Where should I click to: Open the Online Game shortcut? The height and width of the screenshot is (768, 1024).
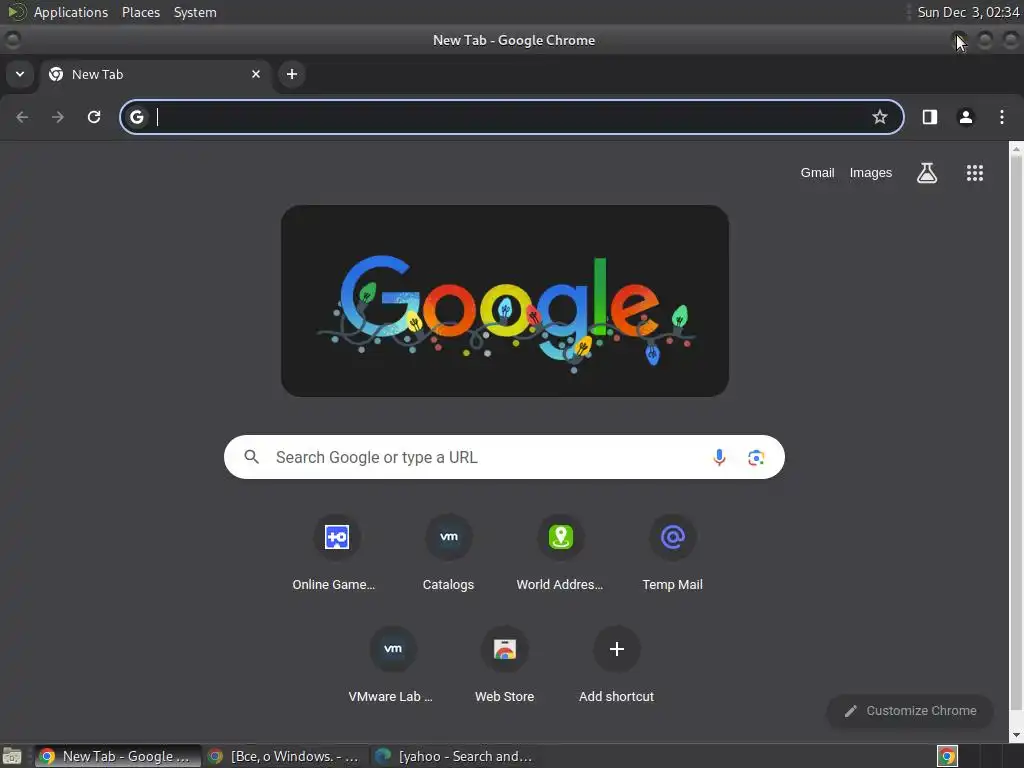[x=336, y=552]
